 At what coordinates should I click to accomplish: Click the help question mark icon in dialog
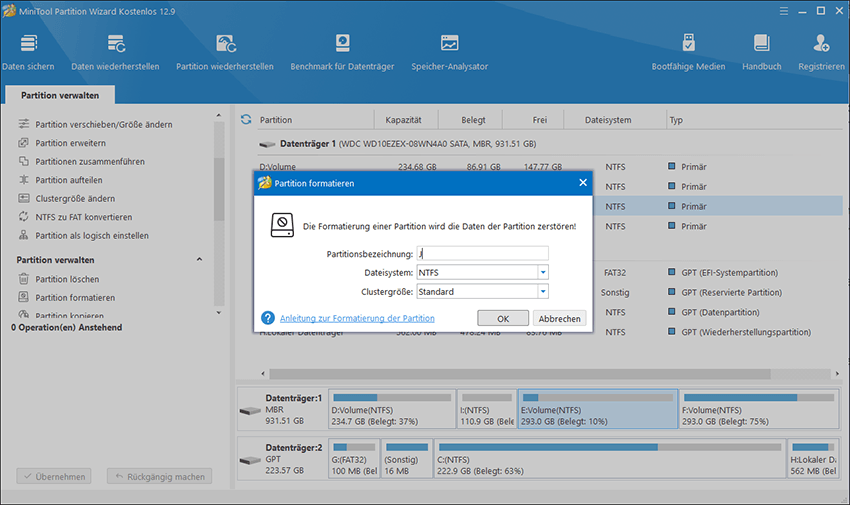point(268,318)
